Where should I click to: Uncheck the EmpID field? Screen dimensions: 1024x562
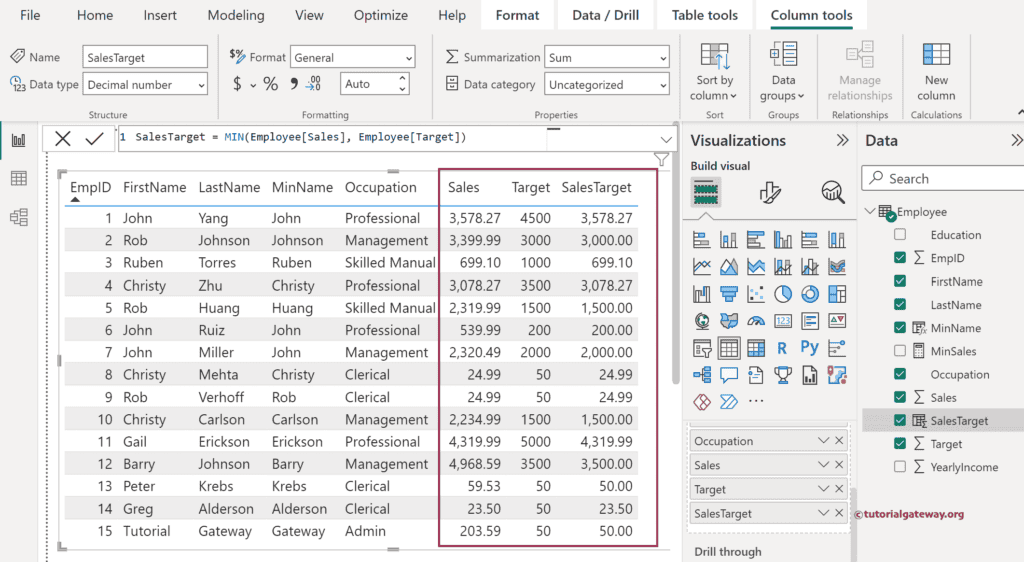[x=900, y=258]
